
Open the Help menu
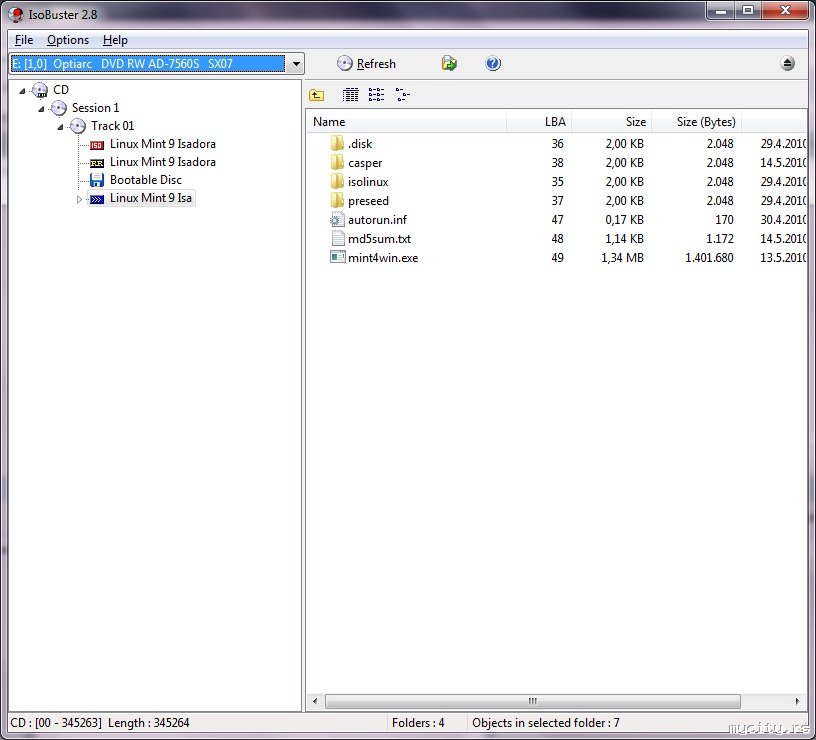coord(115,40)
